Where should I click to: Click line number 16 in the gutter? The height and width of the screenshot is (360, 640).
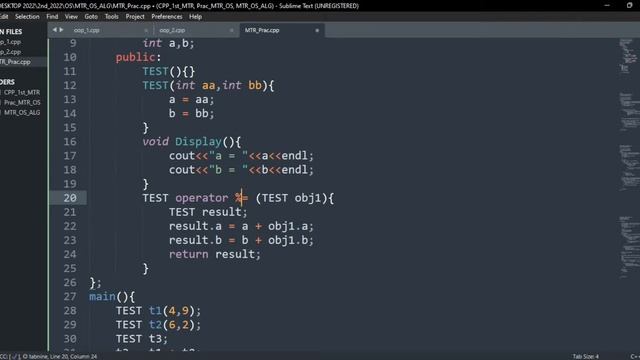point(70,142)
